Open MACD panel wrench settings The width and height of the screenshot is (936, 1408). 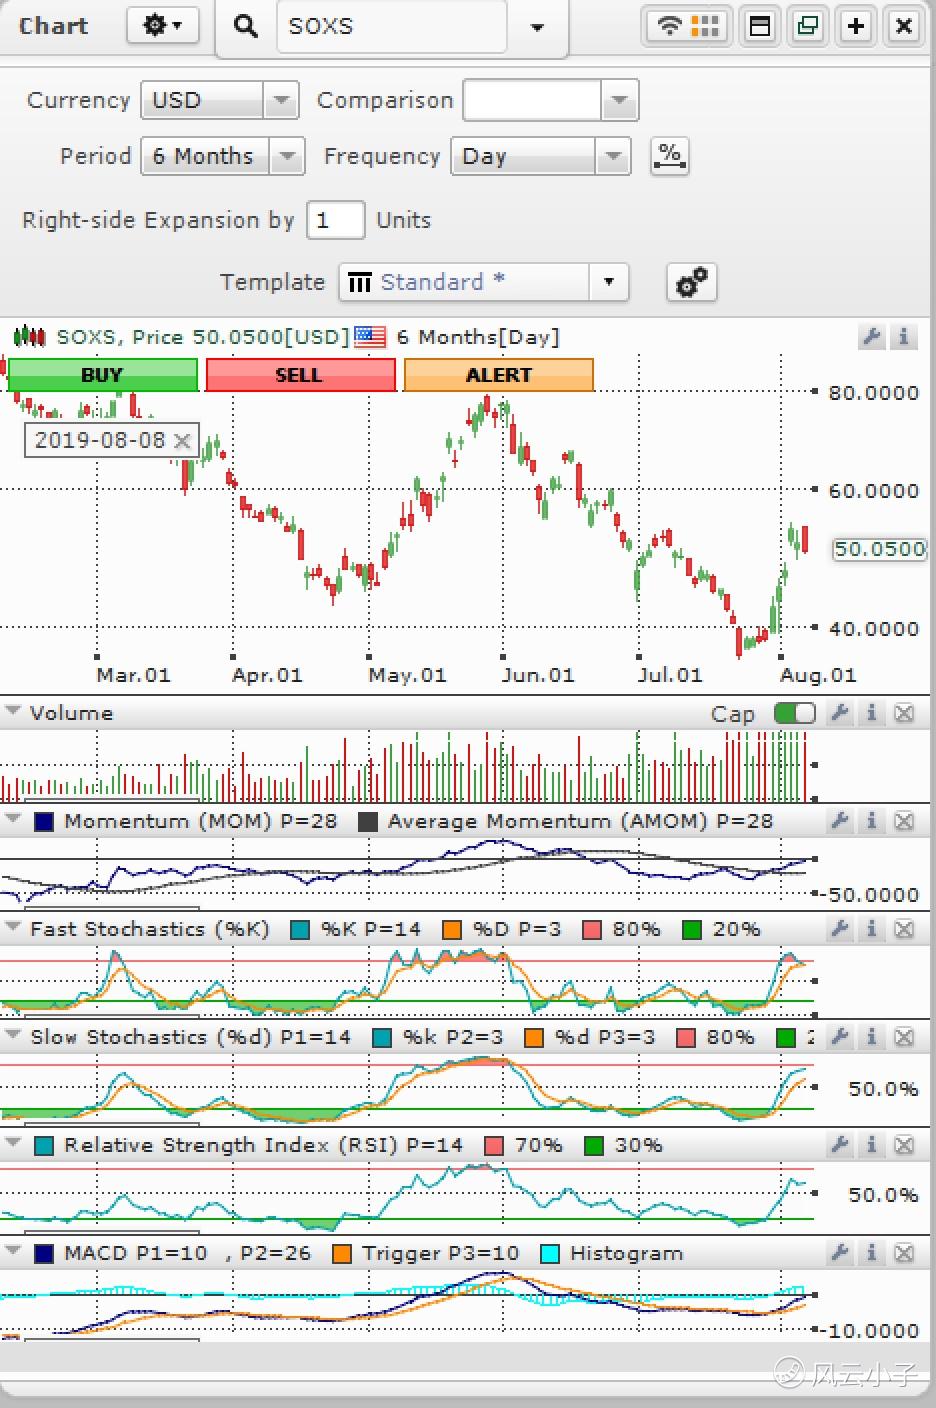(x=840, y=1253)
